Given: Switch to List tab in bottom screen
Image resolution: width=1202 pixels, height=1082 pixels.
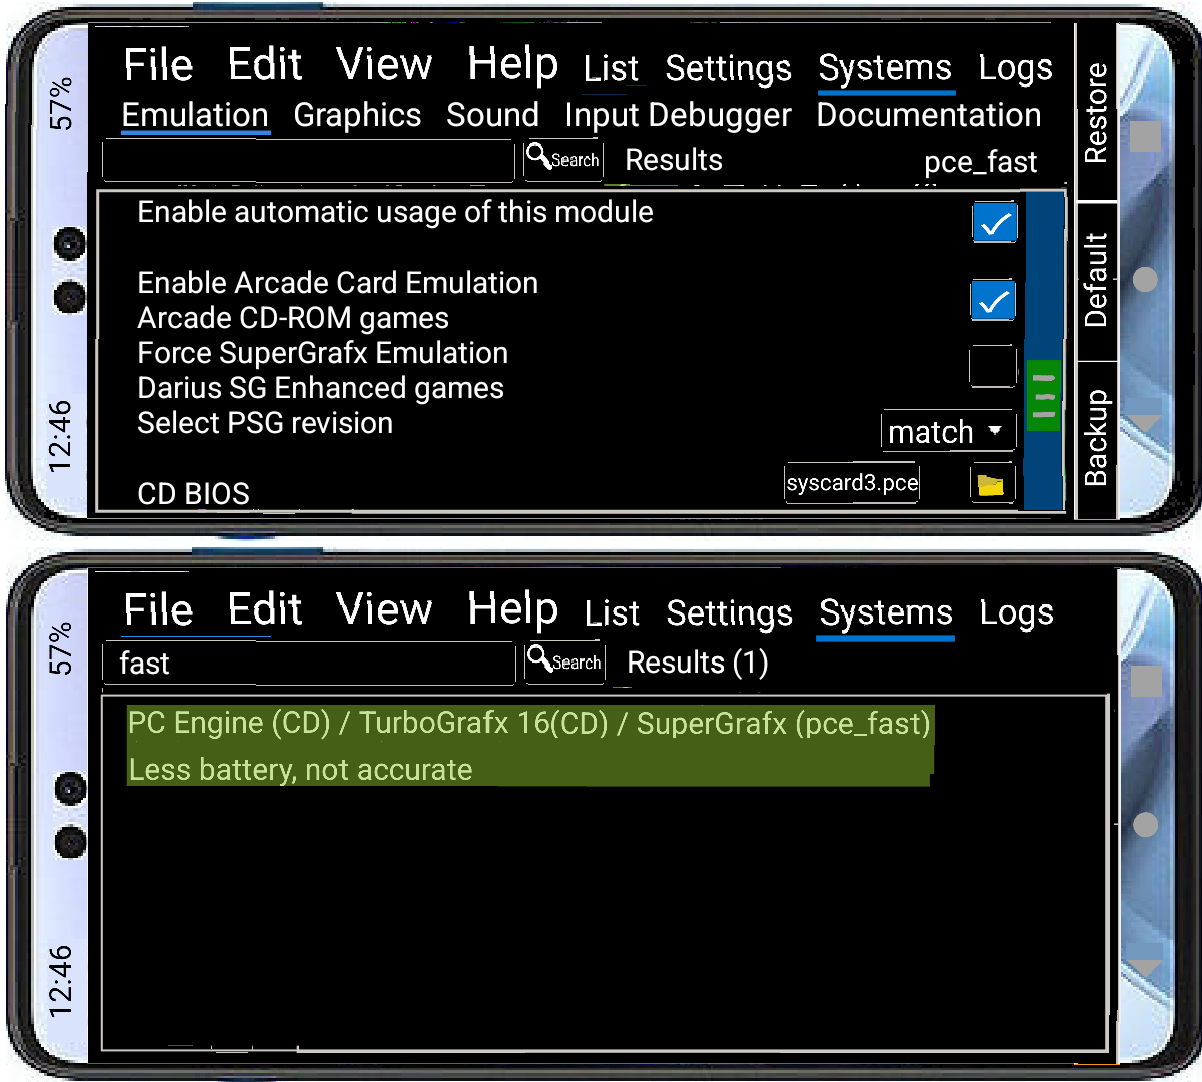Looking at the screenshot, I should [612, 614].
